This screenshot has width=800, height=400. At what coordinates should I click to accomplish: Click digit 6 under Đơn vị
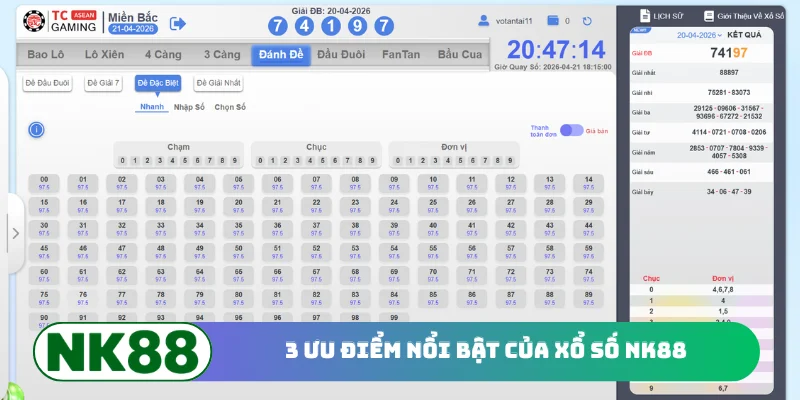[472, 161]
